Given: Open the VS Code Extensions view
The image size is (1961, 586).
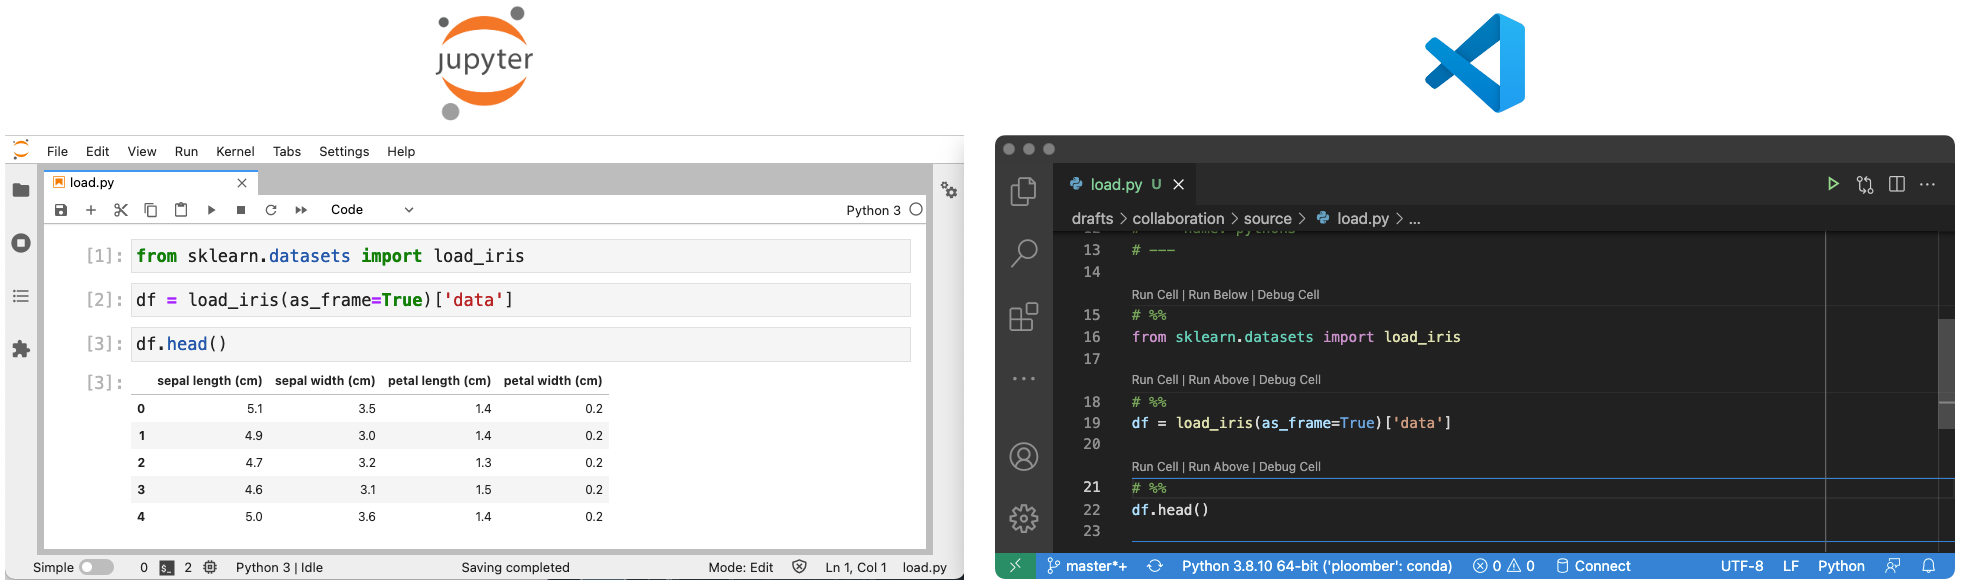Looking at the screenshot, I should [x=1024, y=317].
